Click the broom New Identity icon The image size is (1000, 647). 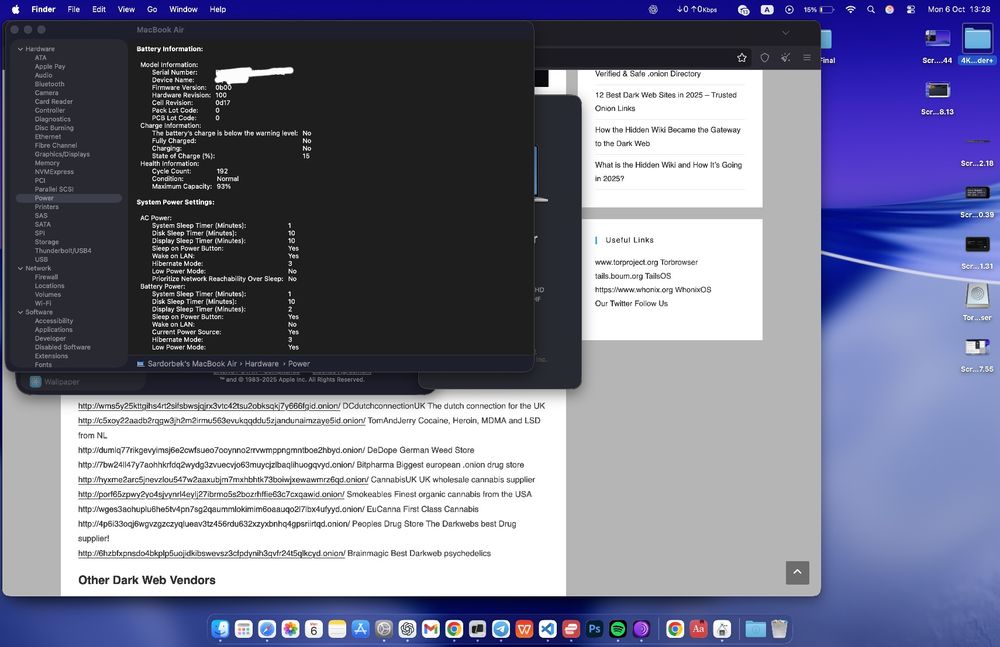pos(786,57)
